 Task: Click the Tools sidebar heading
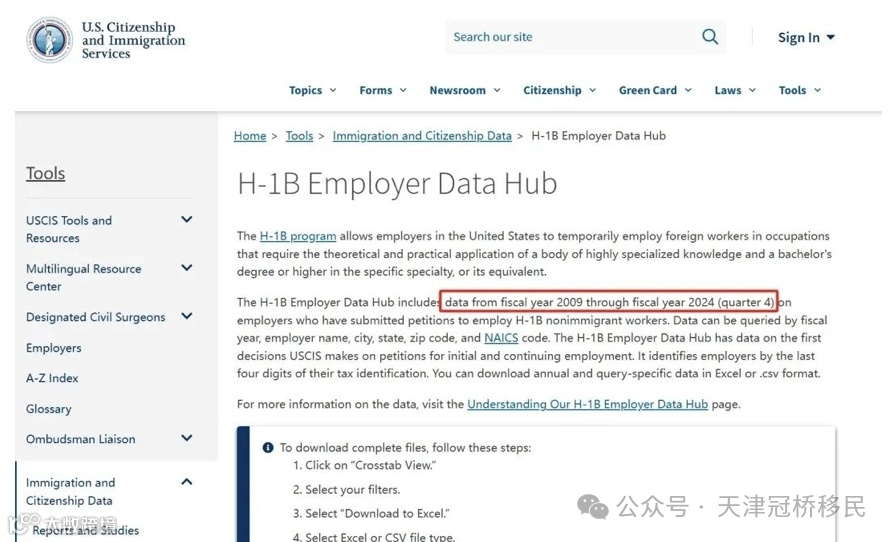tap(46, 173)
